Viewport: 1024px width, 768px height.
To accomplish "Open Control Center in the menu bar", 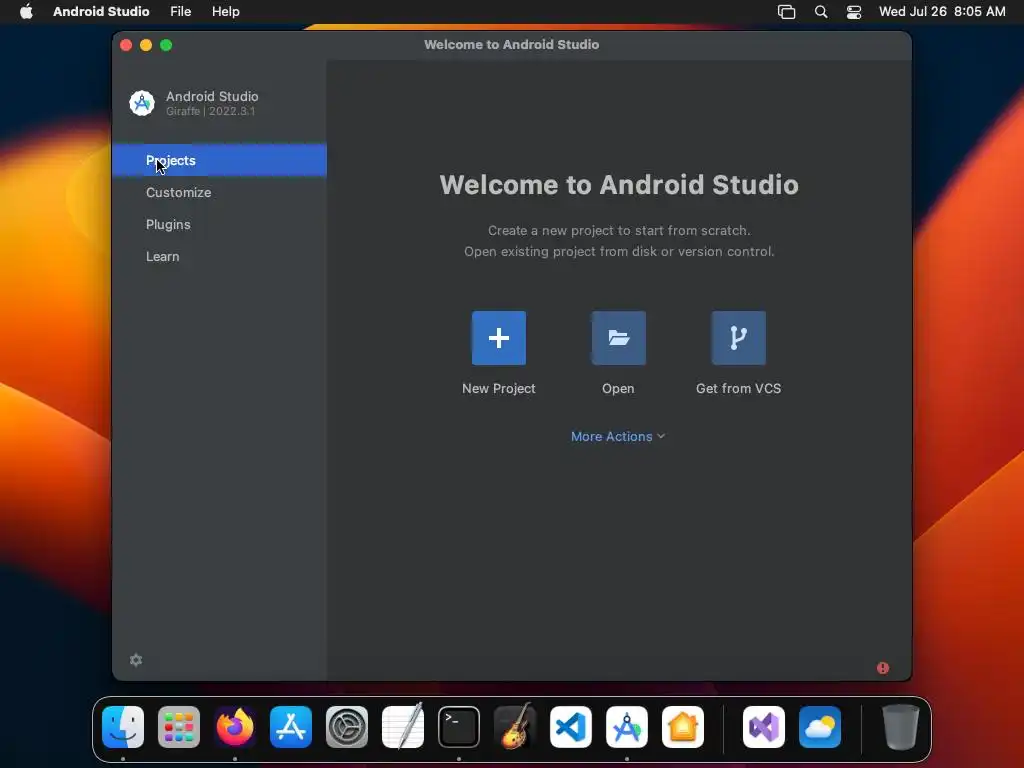I will [x=854, y=12].
